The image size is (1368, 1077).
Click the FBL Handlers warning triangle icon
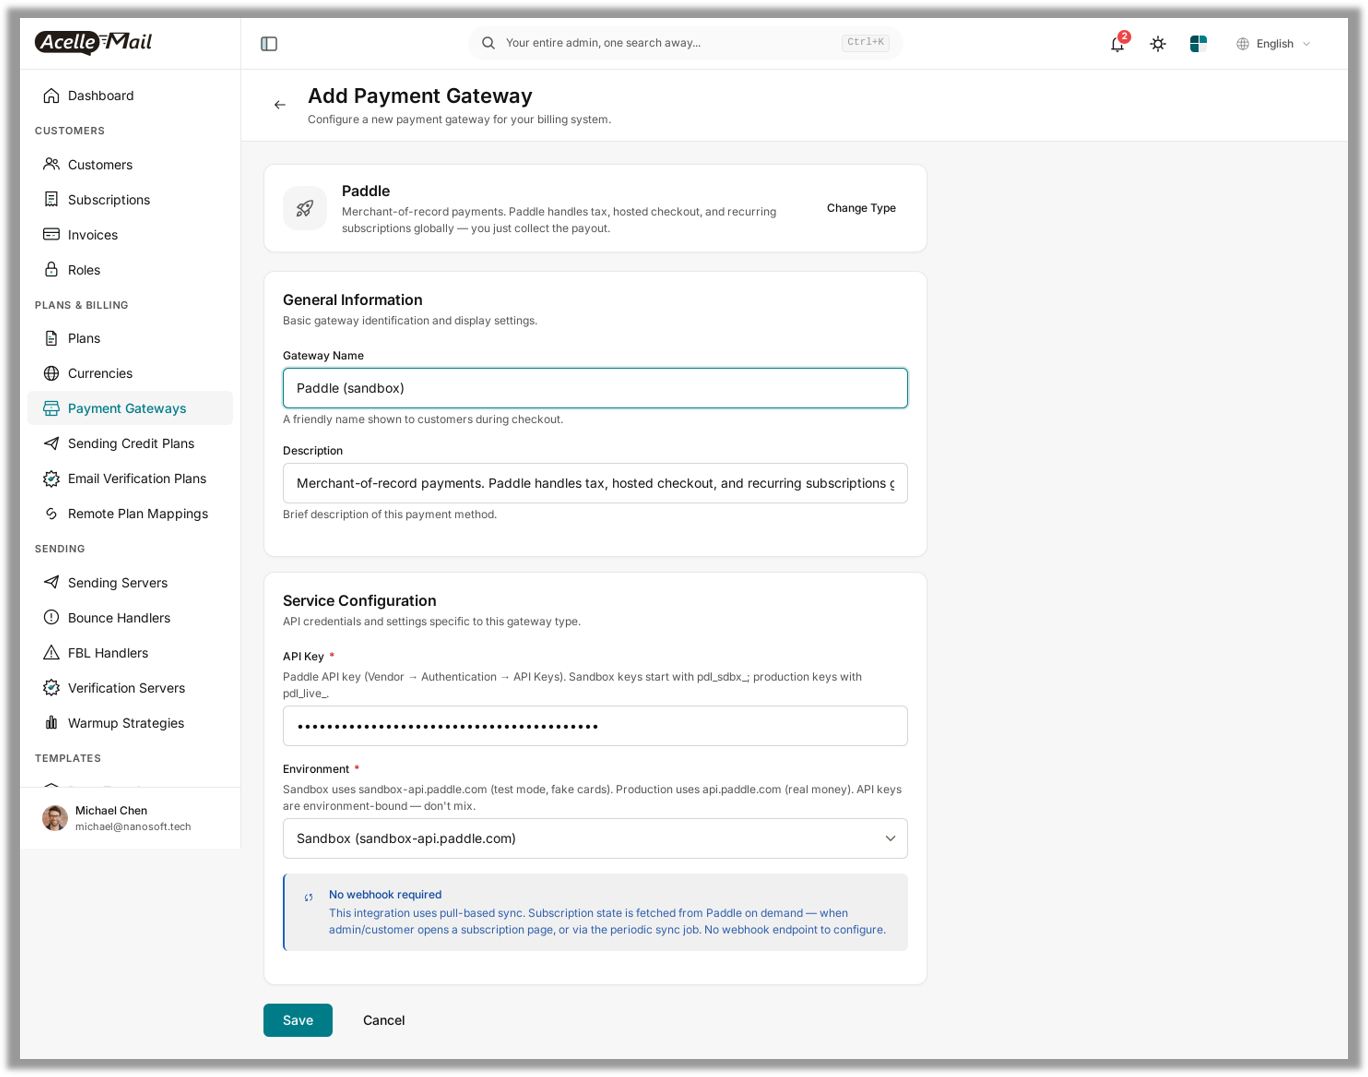click(x=51, y=652)
